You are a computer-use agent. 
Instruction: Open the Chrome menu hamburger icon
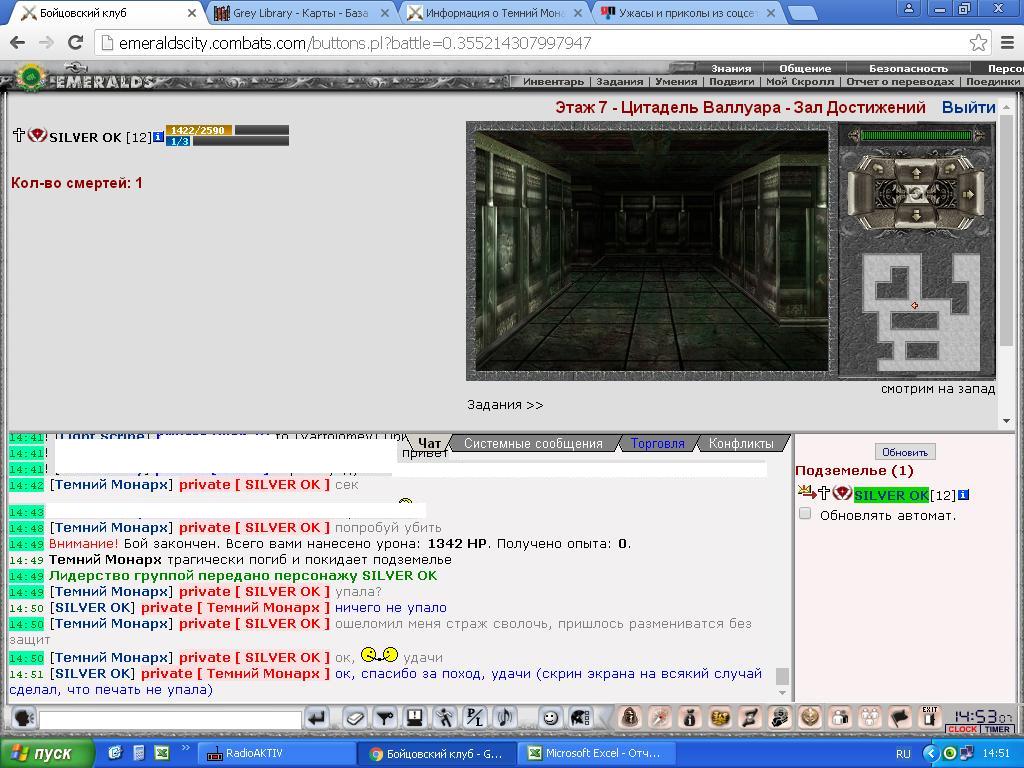coord(1008,43)
